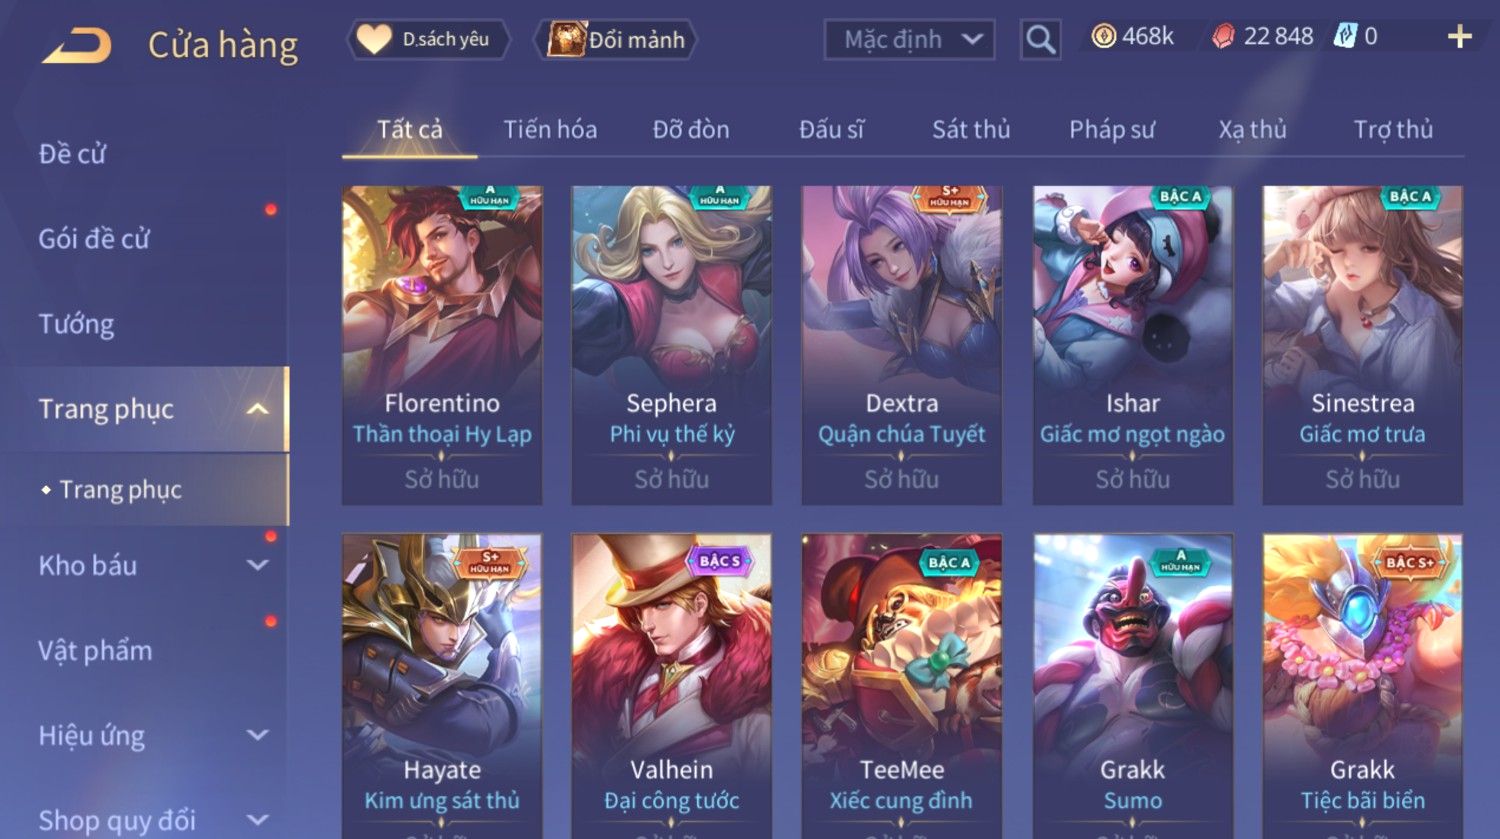The width and height of the screenshot is (1500, 839).
Task: Switch to the Tiến hóa tab
Action: (550, 129)
